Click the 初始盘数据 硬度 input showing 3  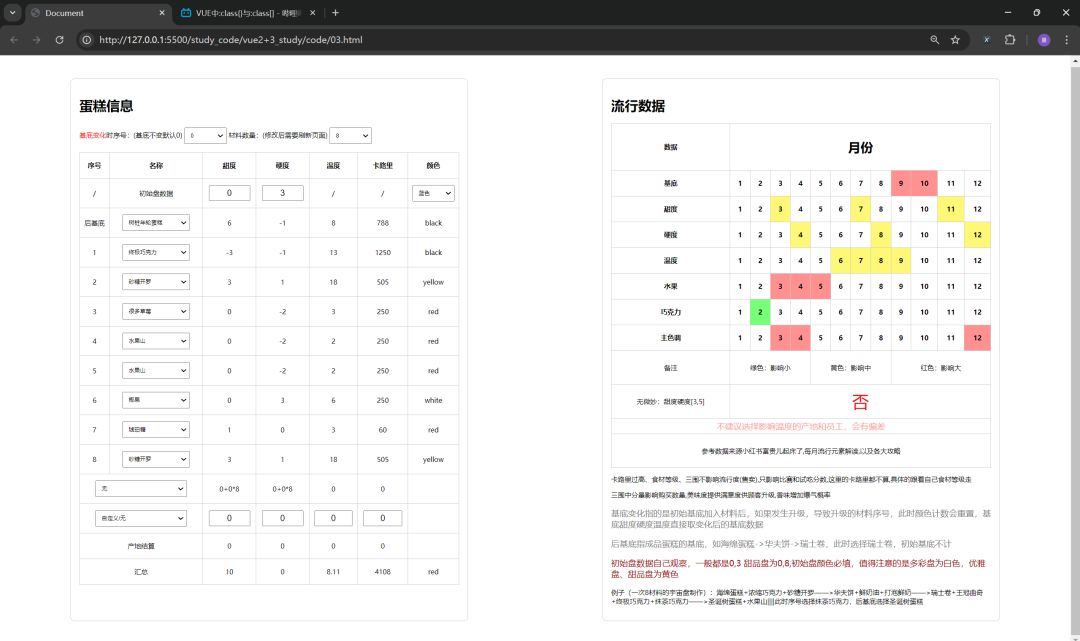click(x=282, y=193)
